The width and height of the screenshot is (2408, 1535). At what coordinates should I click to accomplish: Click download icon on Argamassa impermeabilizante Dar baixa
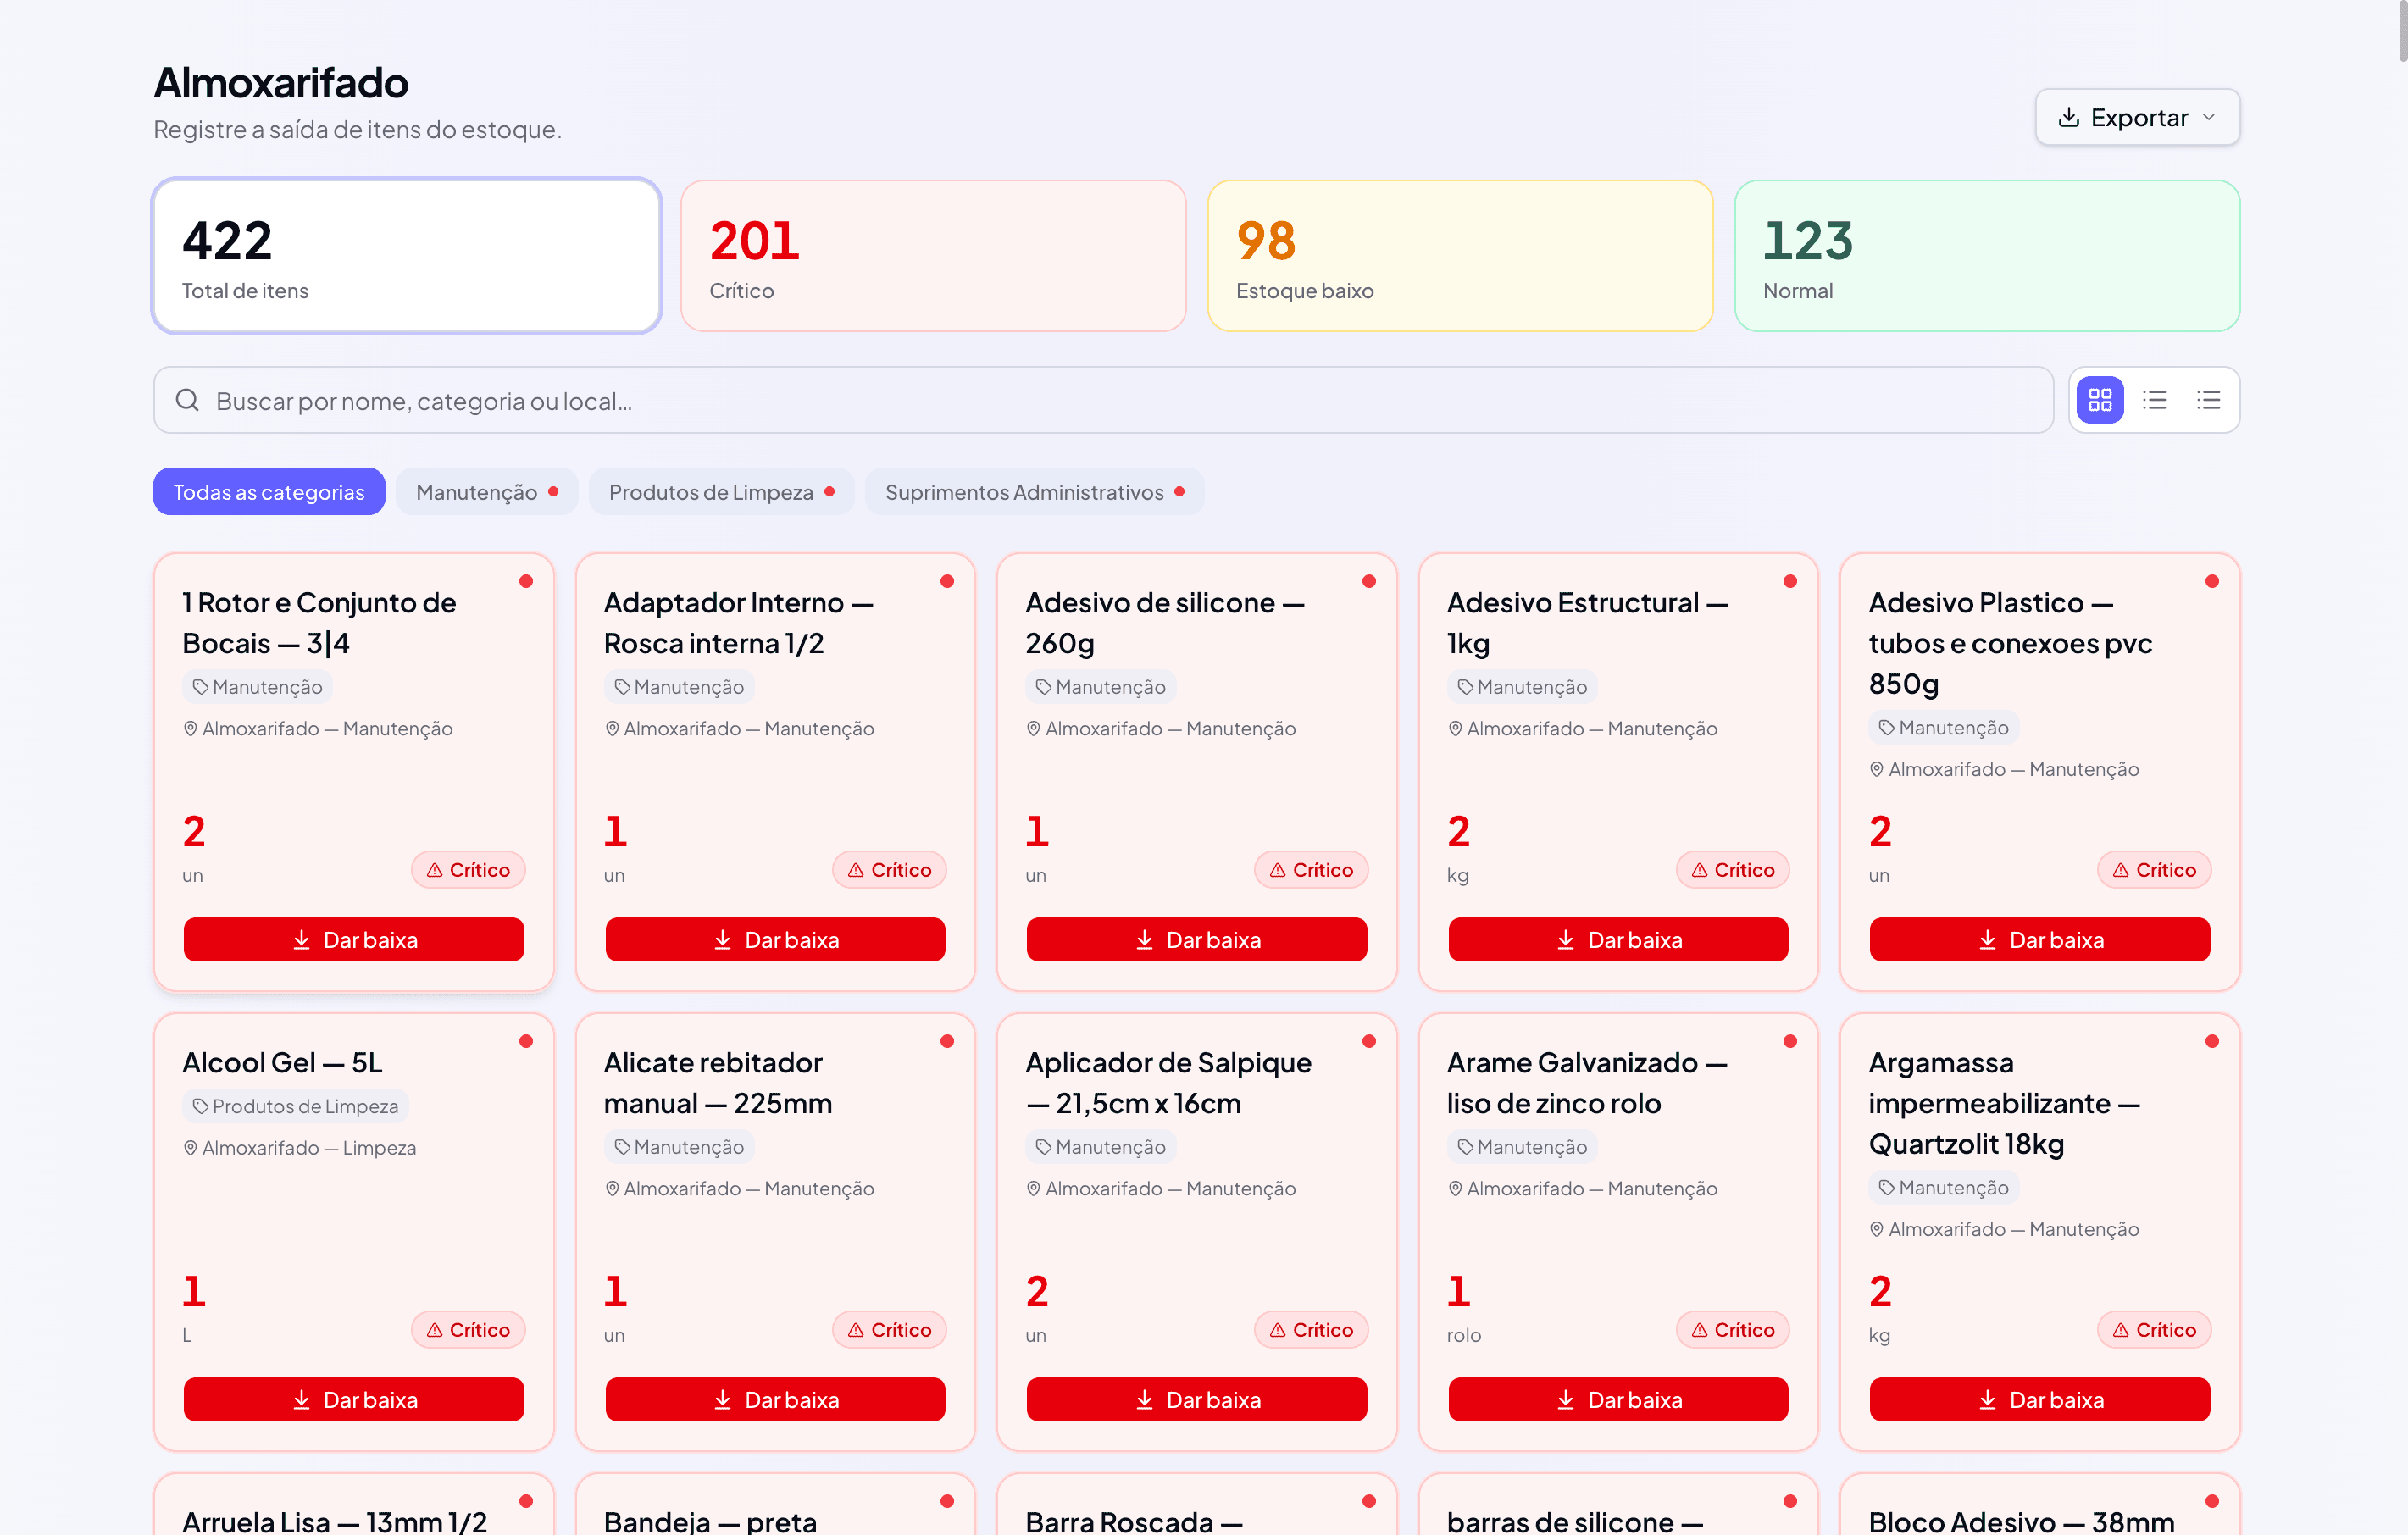tap(1988, 1400)
